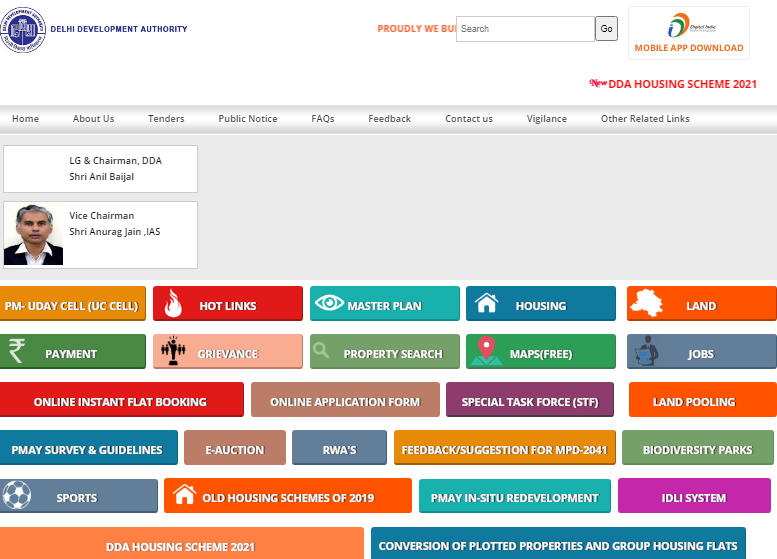The width and height of the screenshot is (777, 559).
Task: Open Online Instant Flat Booking
Action: 120,401
